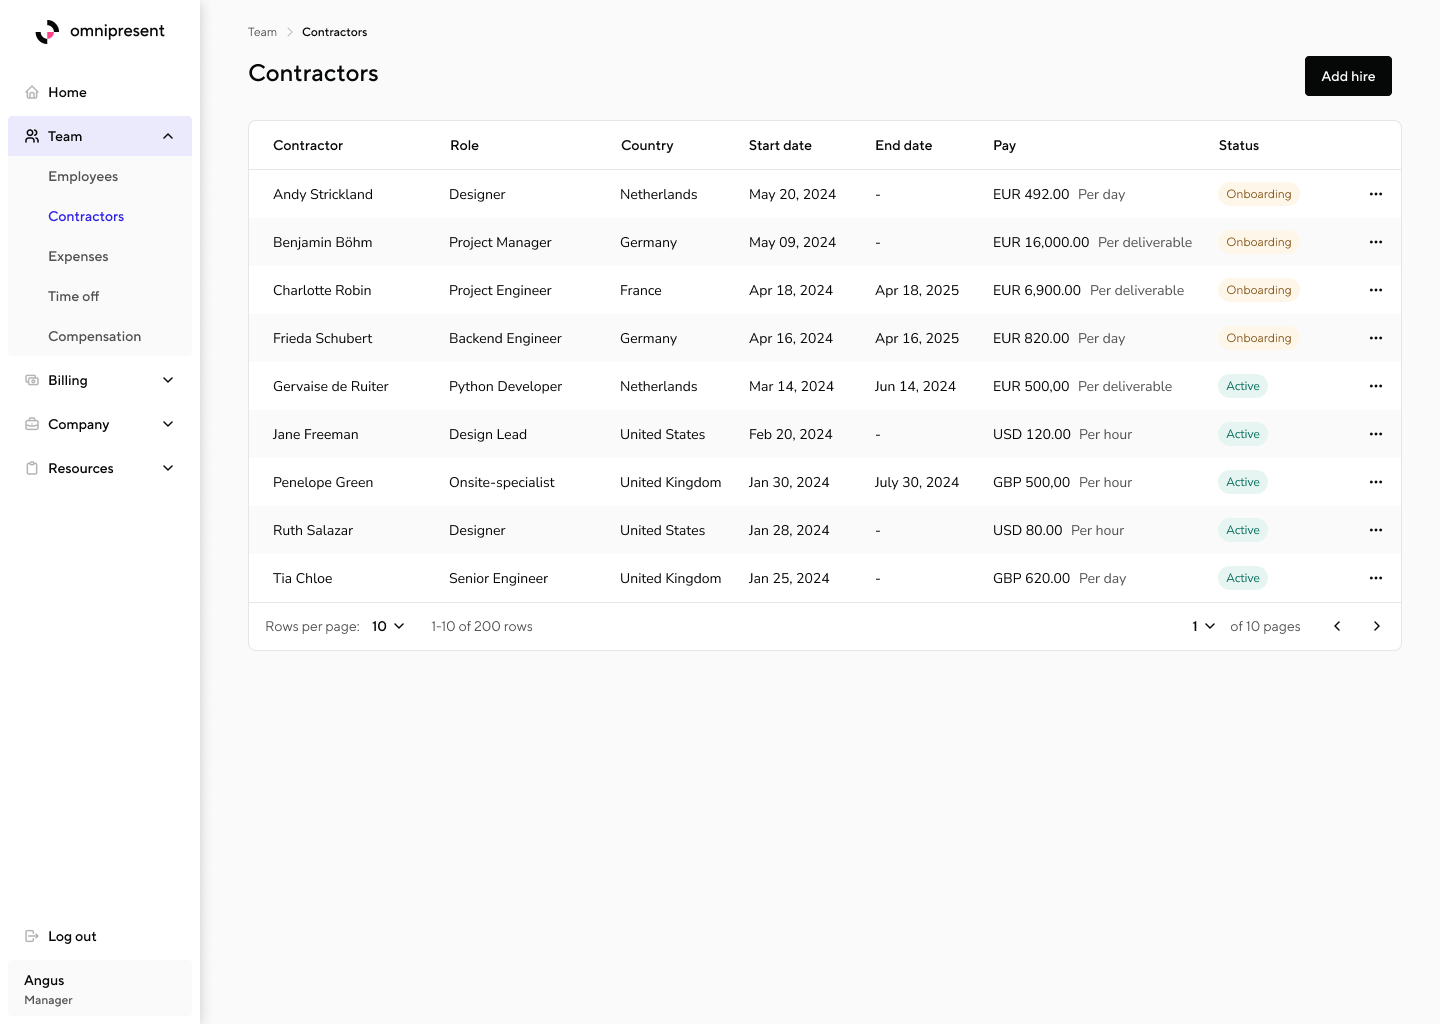Click Andy Strickland's Onboarding status badge
1440x1024 pixels.
(1259, 194)
